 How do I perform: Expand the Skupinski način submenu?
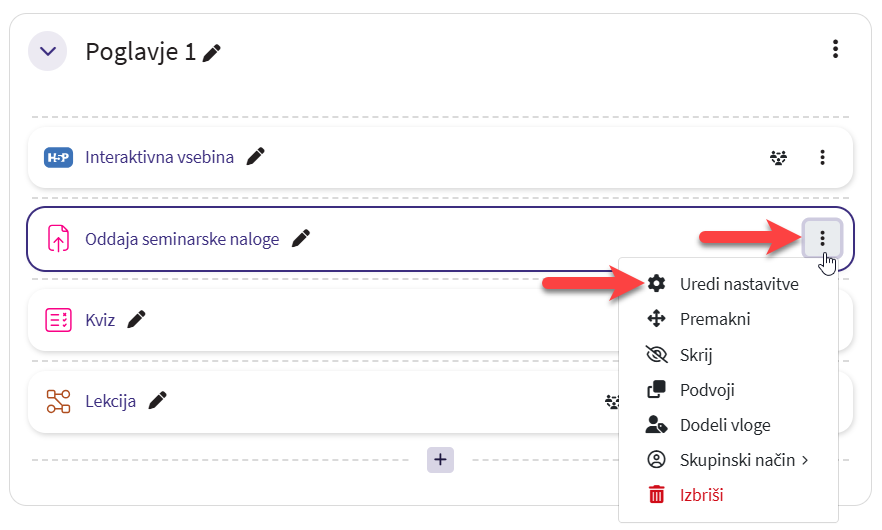(743, 460)
